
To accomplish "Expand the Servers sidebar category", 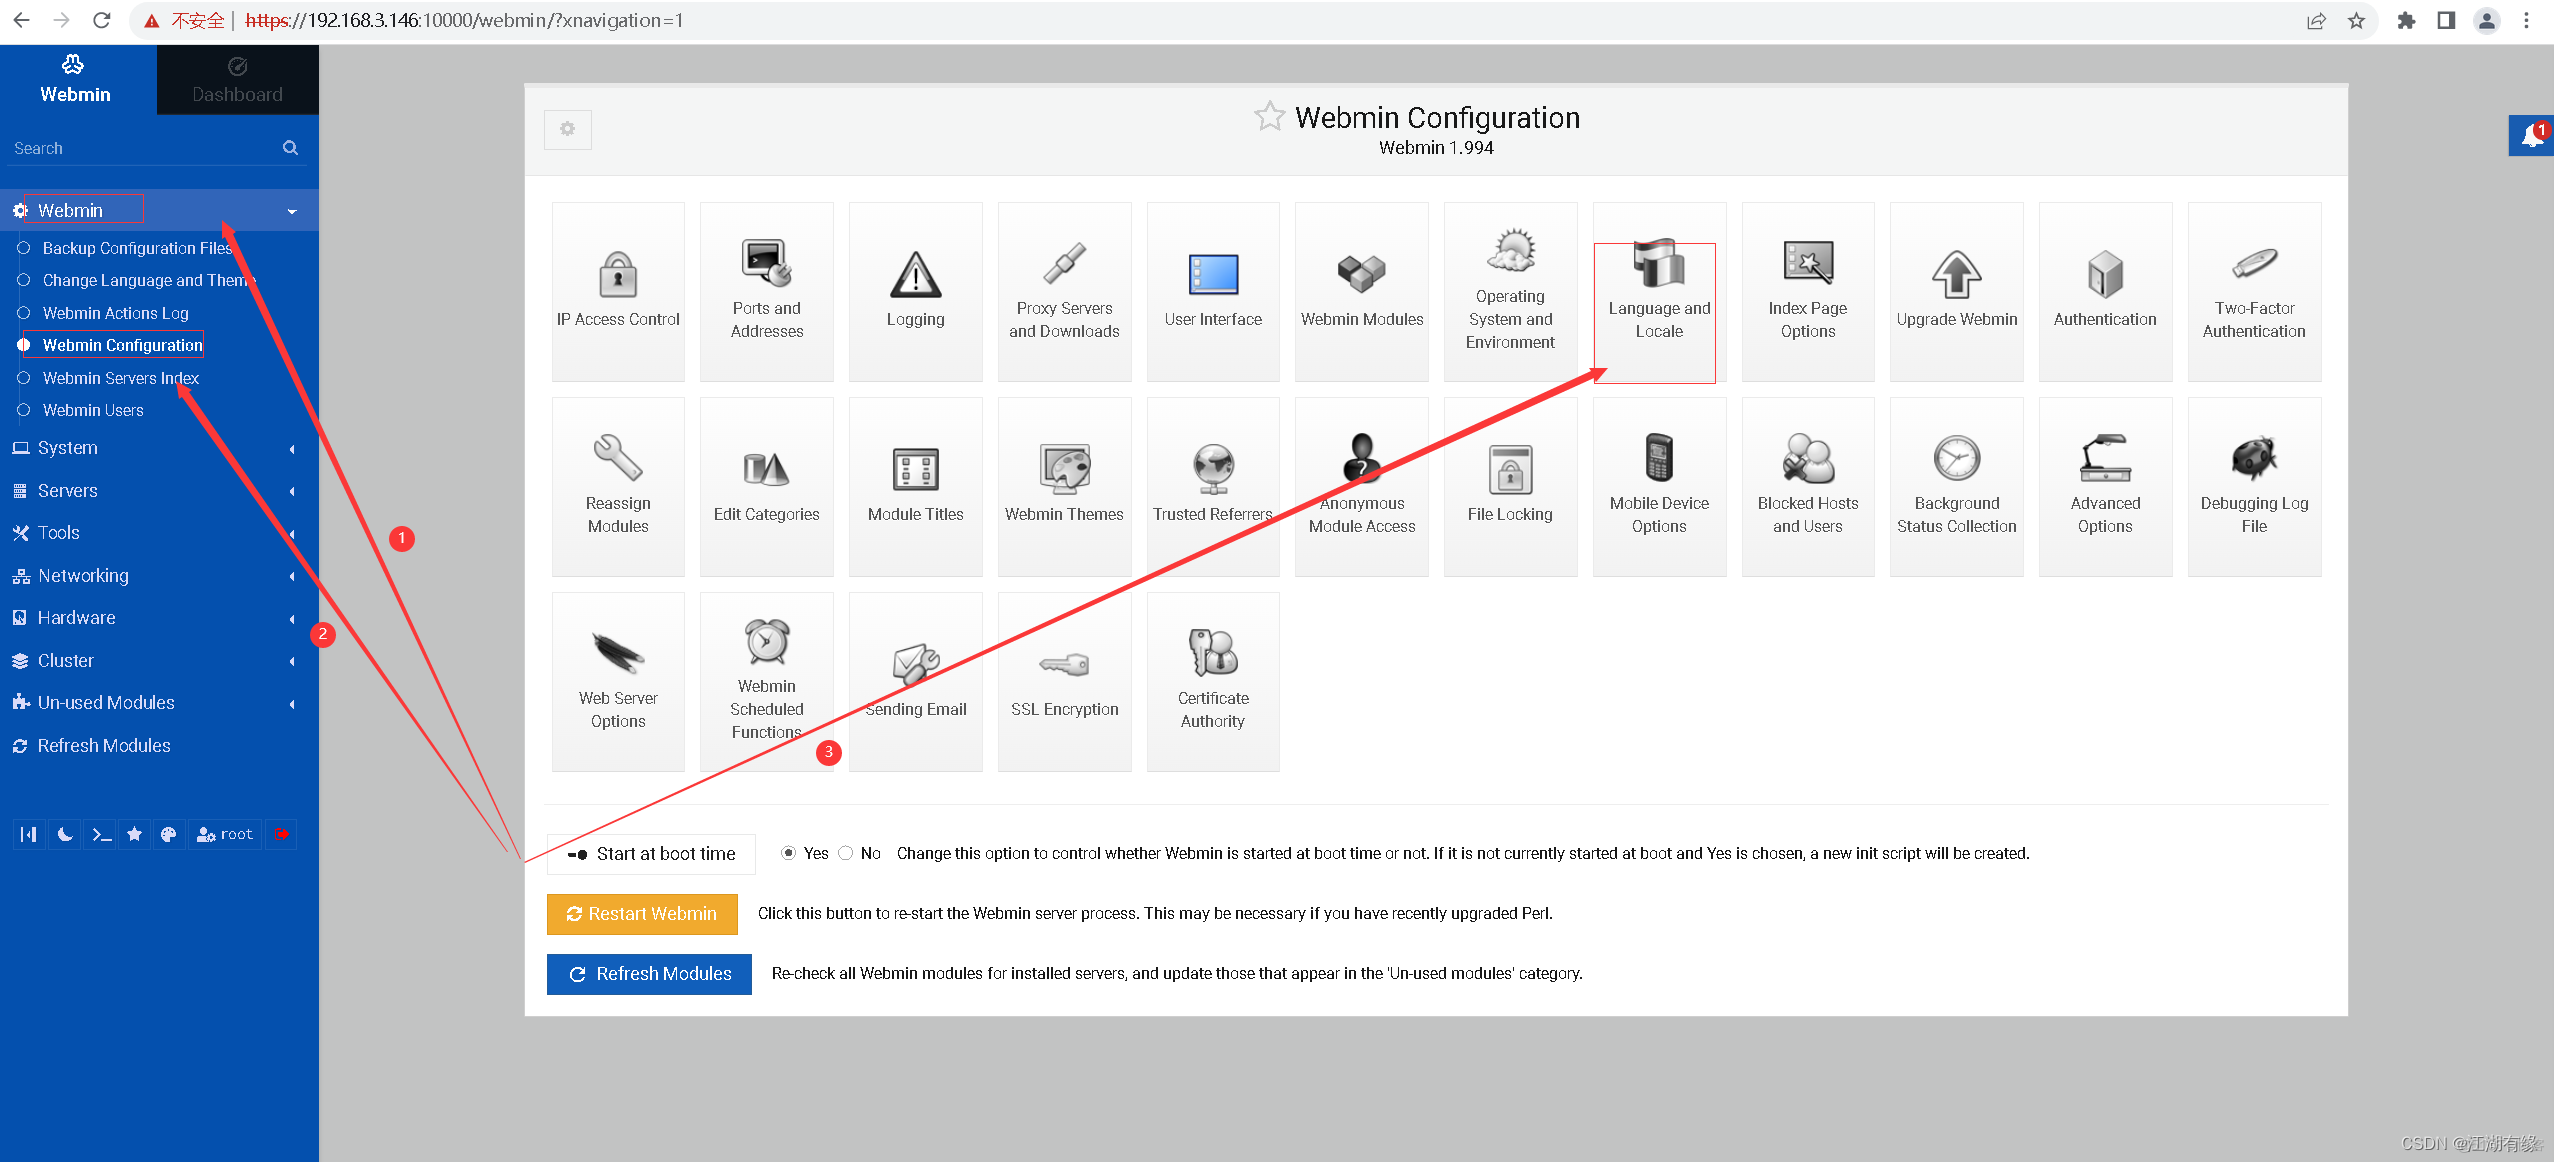I will tap(159, 491).
